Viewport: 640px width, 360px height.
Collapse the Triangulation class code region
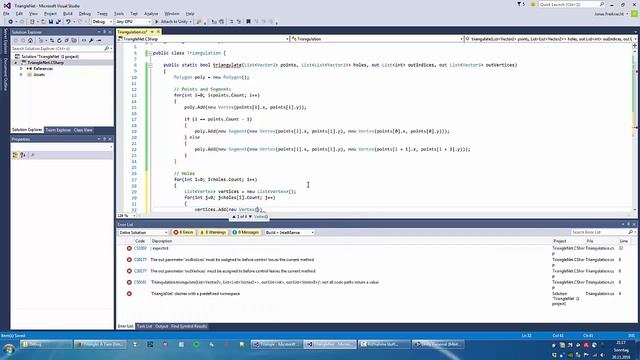(150, 53)
